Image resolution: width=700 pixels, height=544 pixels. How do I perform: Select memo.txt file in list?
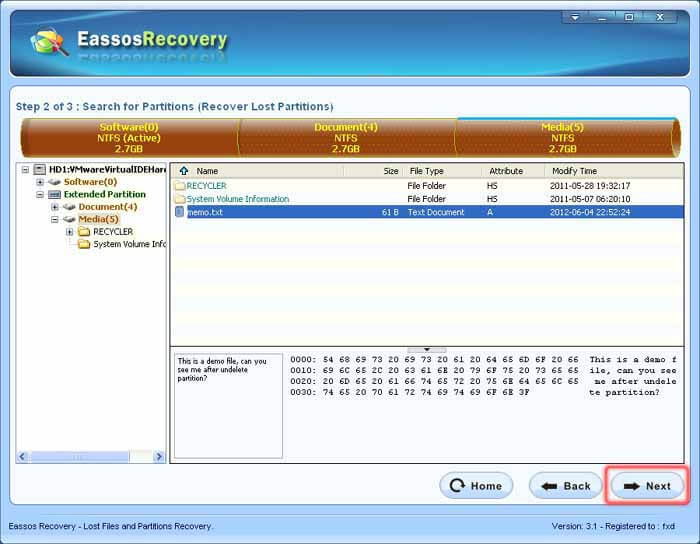point(428,212)
